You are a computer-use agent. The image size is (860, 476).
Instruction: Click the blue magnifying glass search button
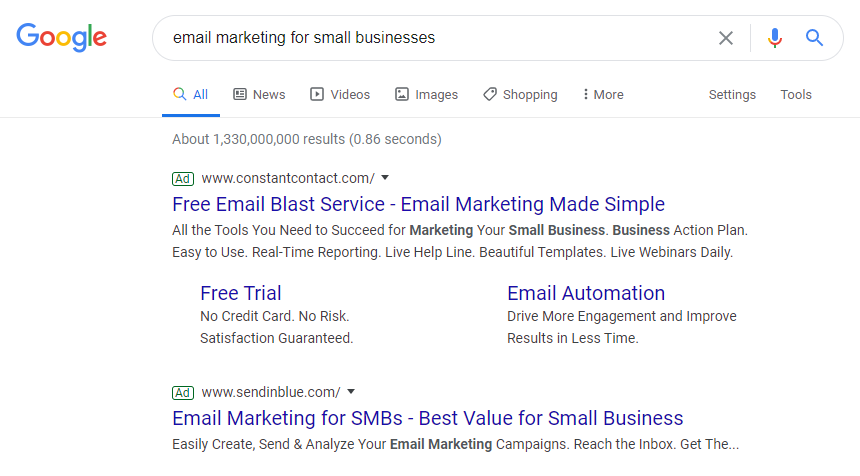click(x=815, y=38)
